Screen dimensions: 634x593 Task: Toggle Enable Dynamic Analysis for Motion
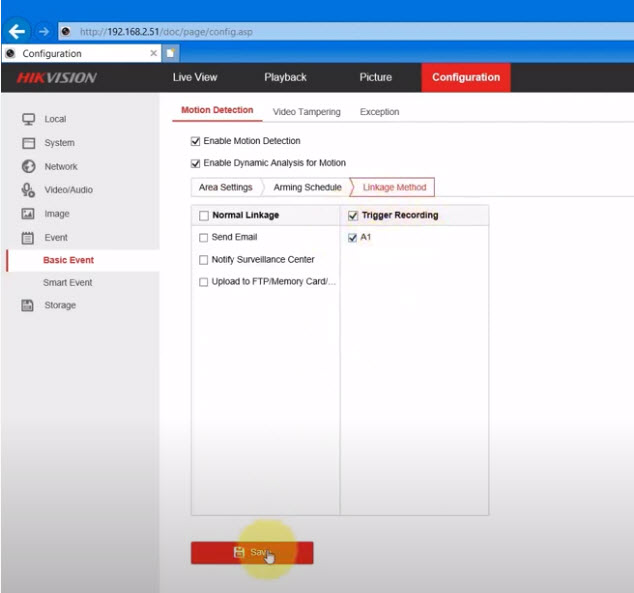click(x=195, y=163)
